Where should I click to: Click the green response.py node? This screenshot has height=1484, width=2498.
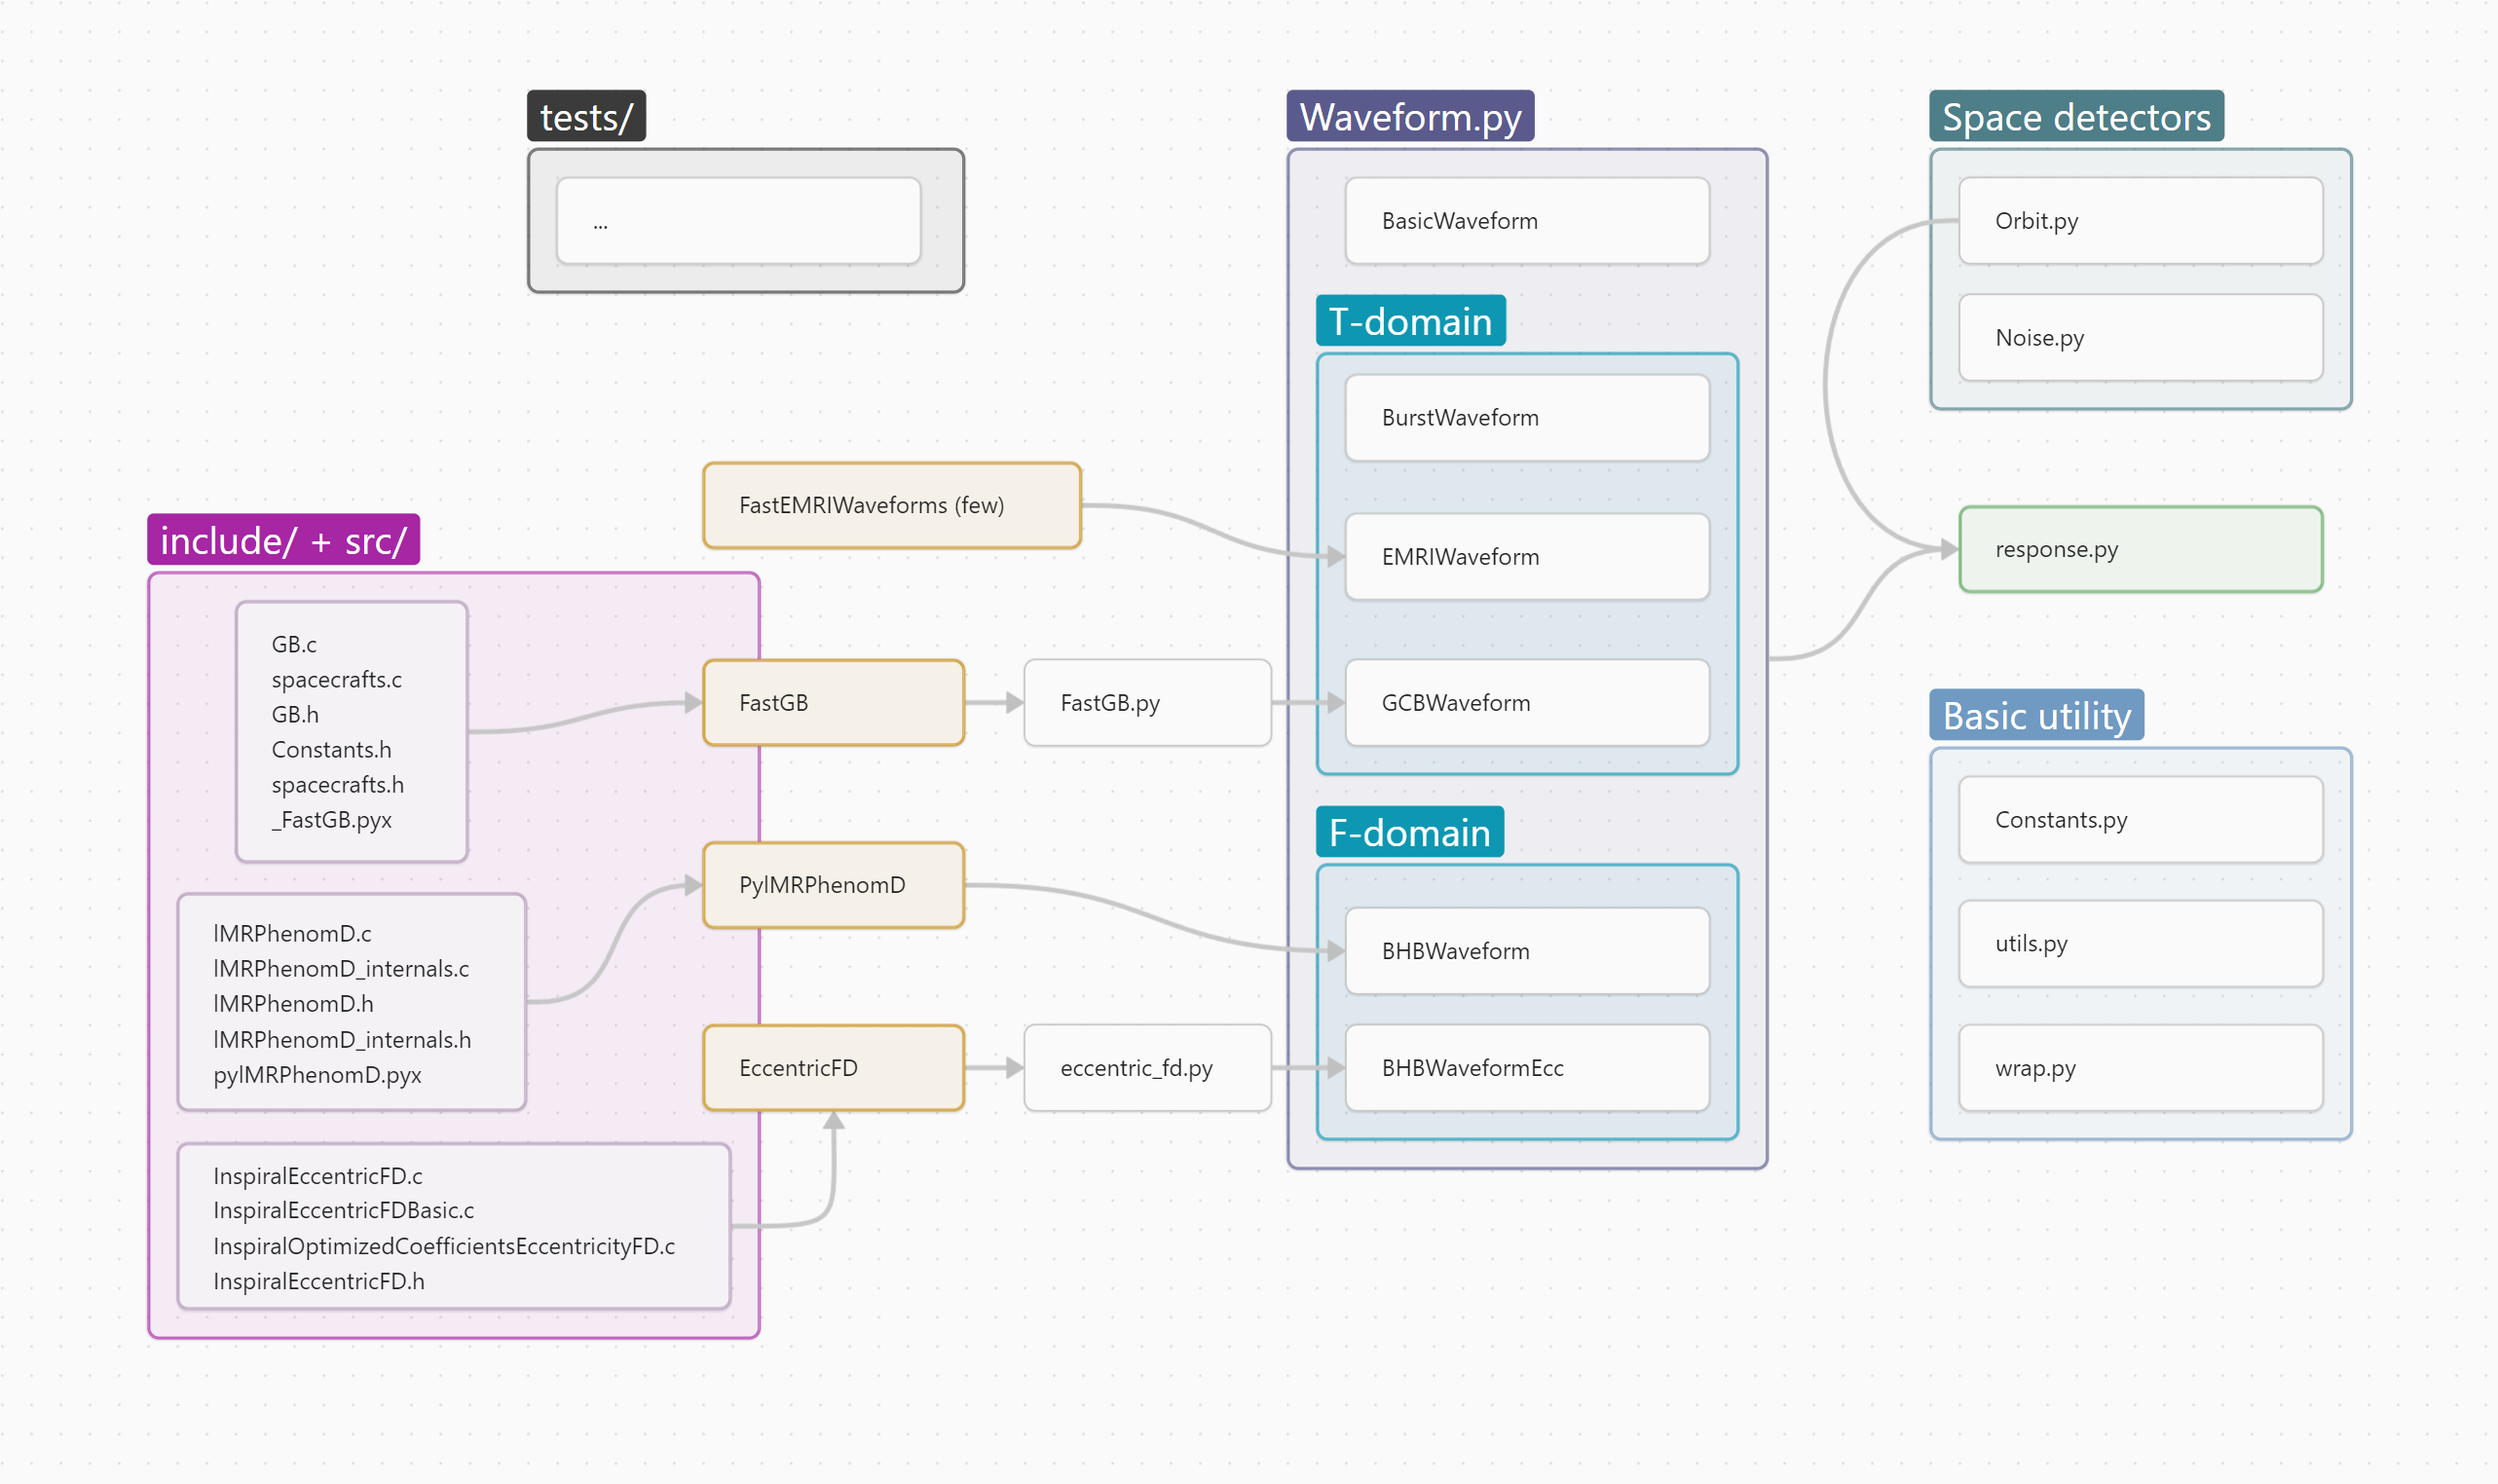point(2140,549)
